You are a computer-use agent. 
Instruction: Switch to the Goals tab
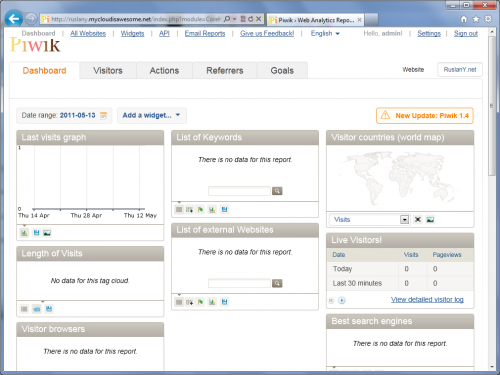click(x=282, y=71)
